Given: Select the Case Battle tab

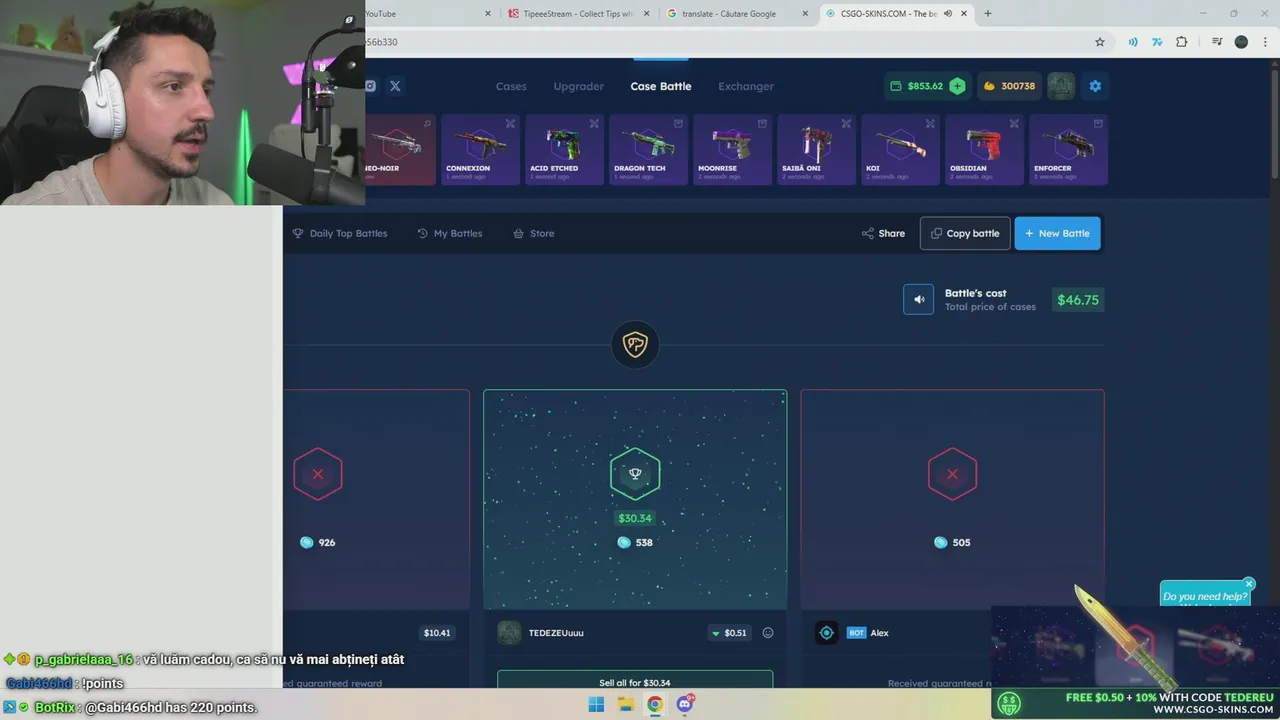Looking at the screenshot, I should pyautogui.click(x=661, y=86).
